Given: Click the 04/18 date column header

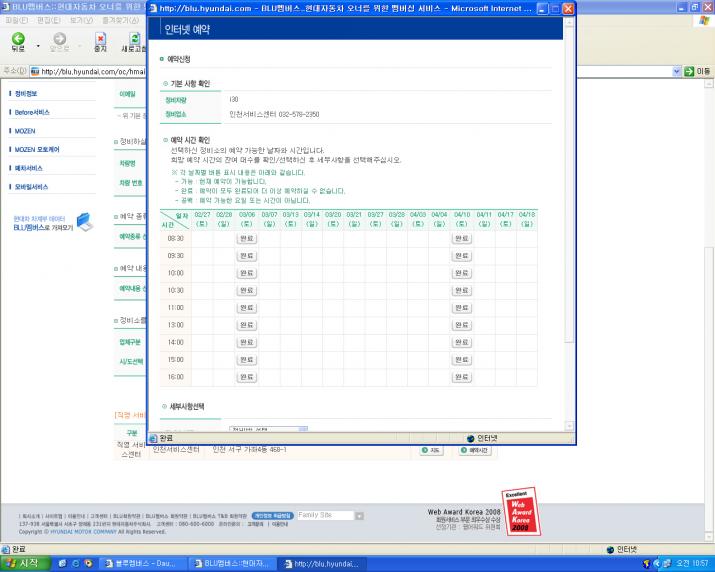Looking at the screenshot, I should [x=527, y=219].
